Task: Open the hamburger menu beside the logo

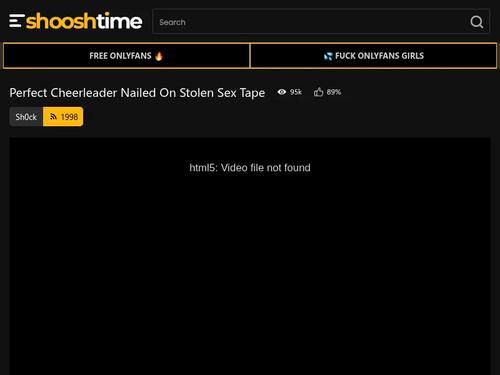Action: (16, 21)
